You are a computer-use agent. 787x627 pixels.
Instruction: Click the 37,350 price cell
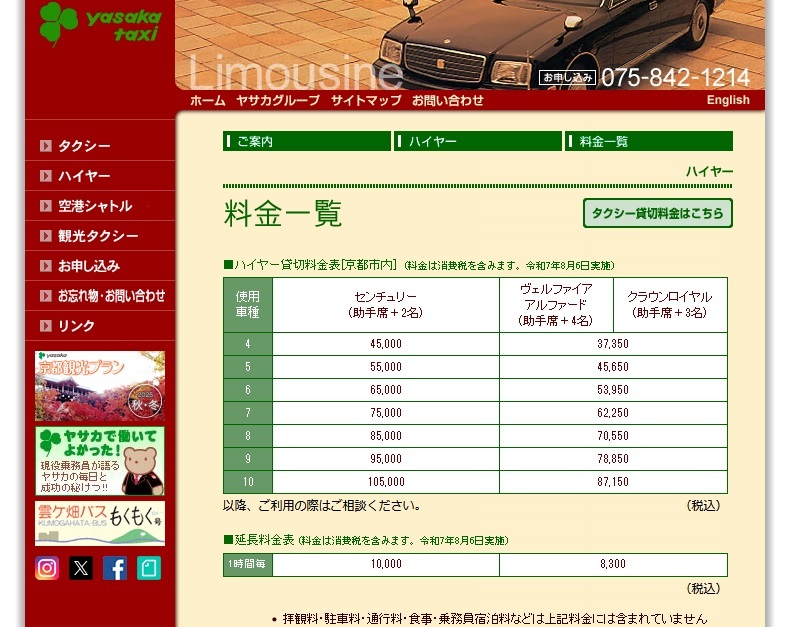click(x=613, y=344)
